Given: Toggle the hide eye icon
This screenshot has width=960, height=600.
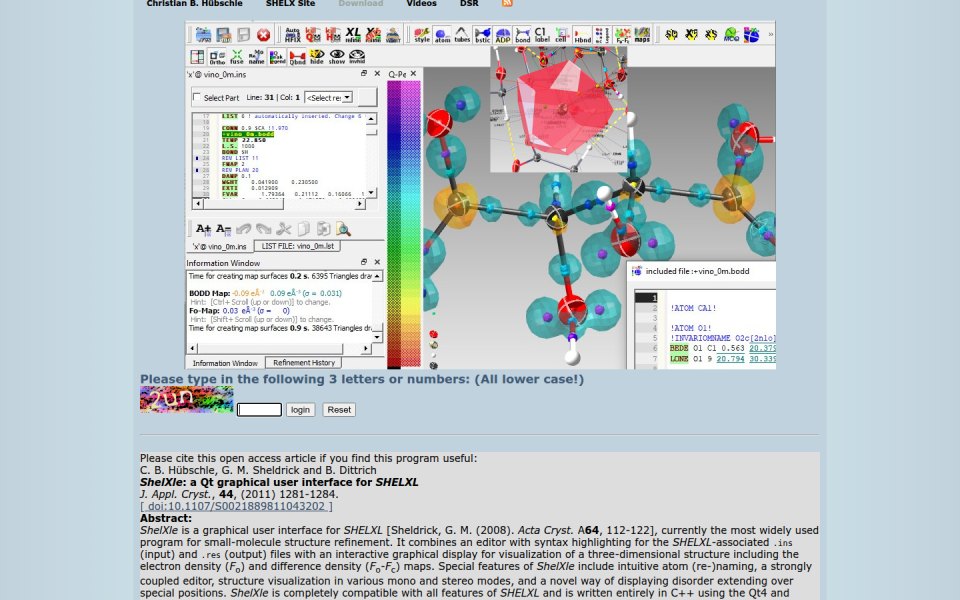Looking at the screenshot, I should point(317,57).
